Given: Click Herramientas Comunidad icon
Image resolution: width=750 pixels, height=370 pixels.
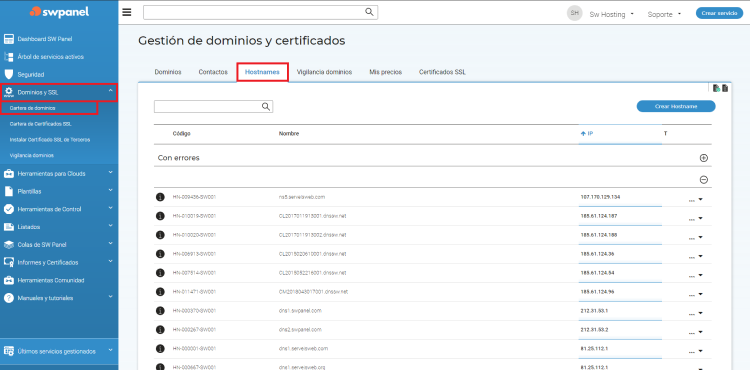Looking at the screenshot, I should click(9, 280).
